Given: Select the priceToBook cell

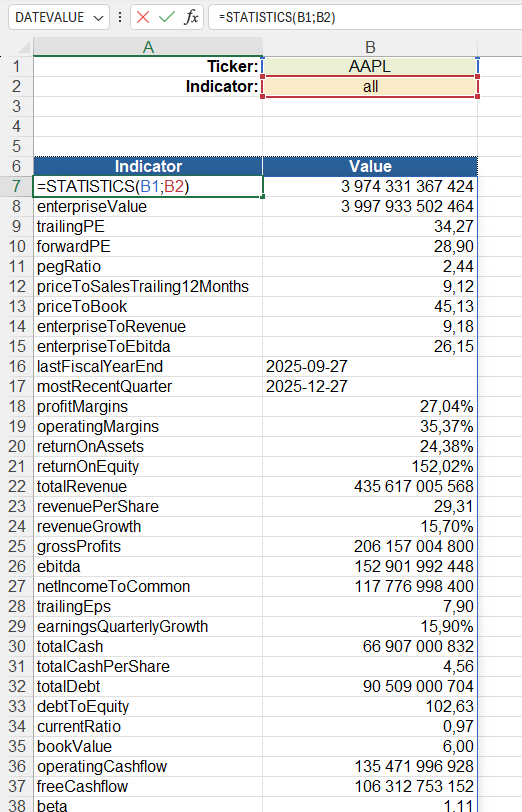Looking at the screenshot, I should [148, 307].
